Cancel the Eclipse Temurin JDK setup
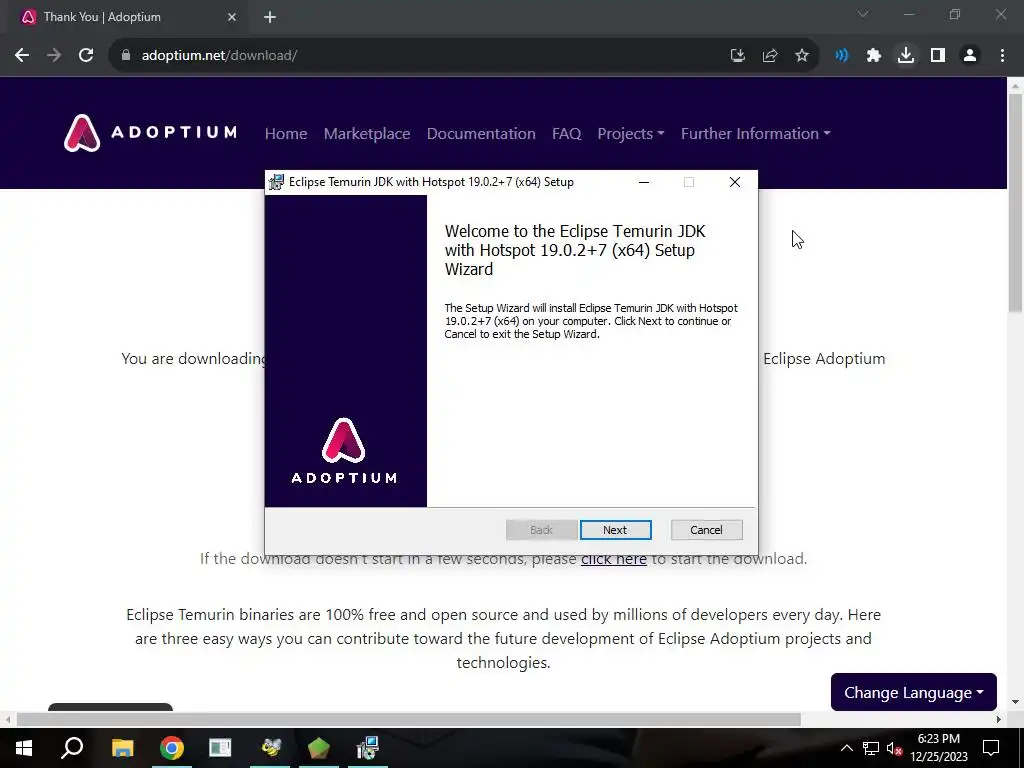 point(706,530)
